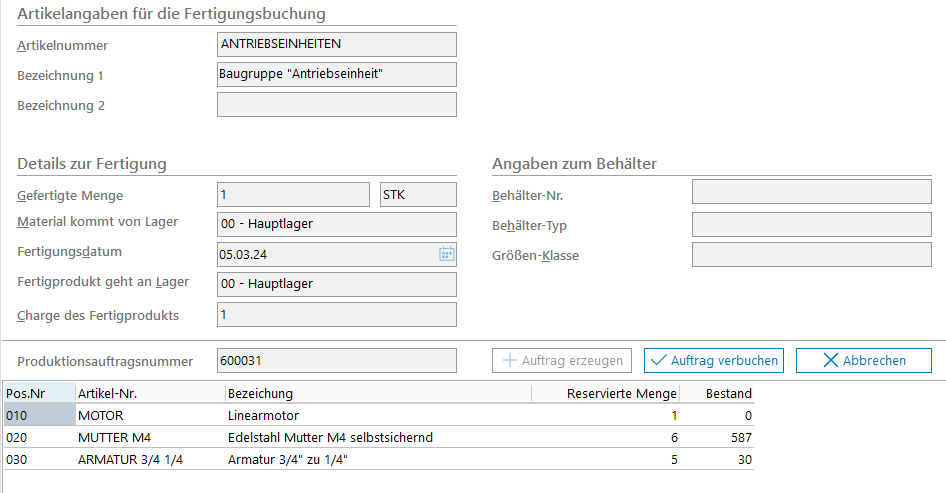Screen dimensions: 946x493
Task: Click the 'Reservierte Menge' column header
Action: click(x=622, y=393)
